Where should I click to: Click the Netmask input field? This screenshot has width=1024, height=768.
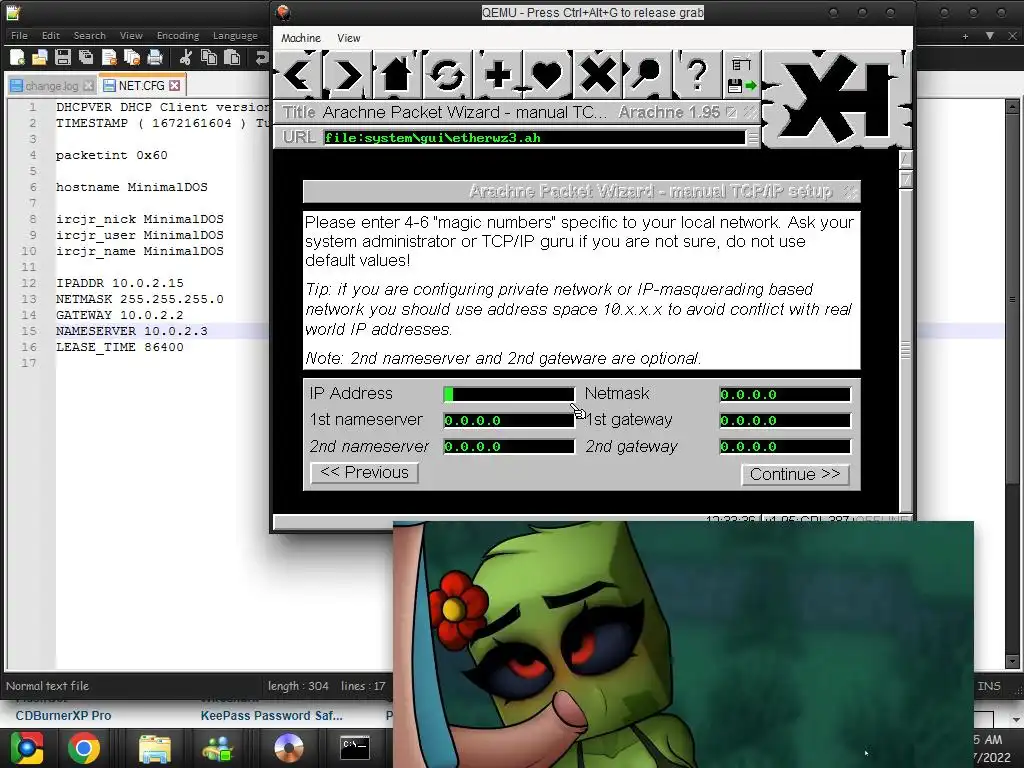point(785,394)
